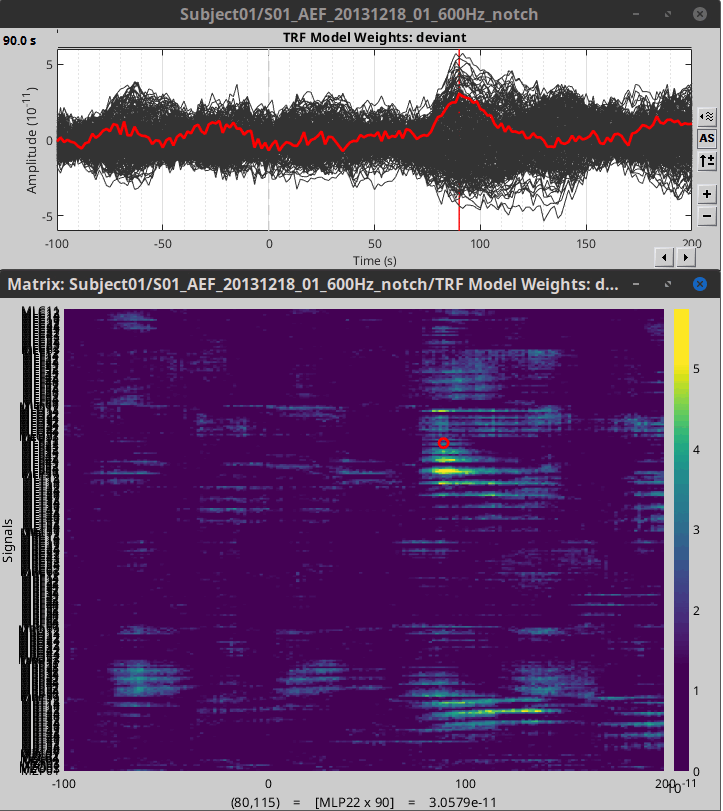Click the red vertical time cursor line
Viewport: 723px width, 811px height.
pos(459,200)
